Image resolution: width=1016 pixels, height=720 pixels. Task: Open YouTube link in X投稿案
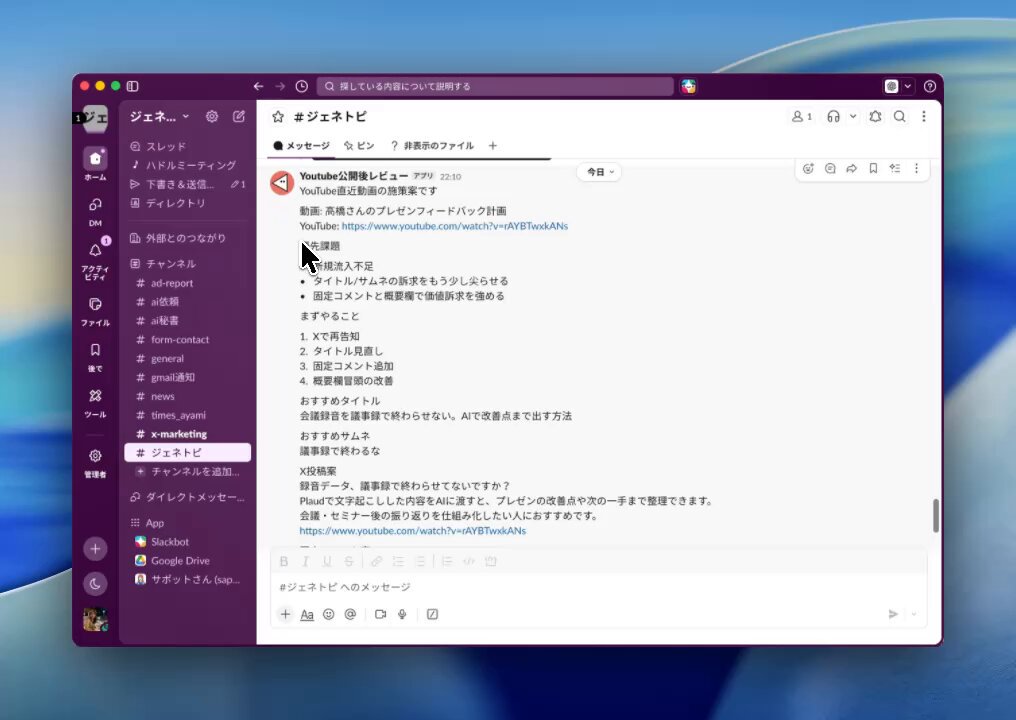[412, 531]
